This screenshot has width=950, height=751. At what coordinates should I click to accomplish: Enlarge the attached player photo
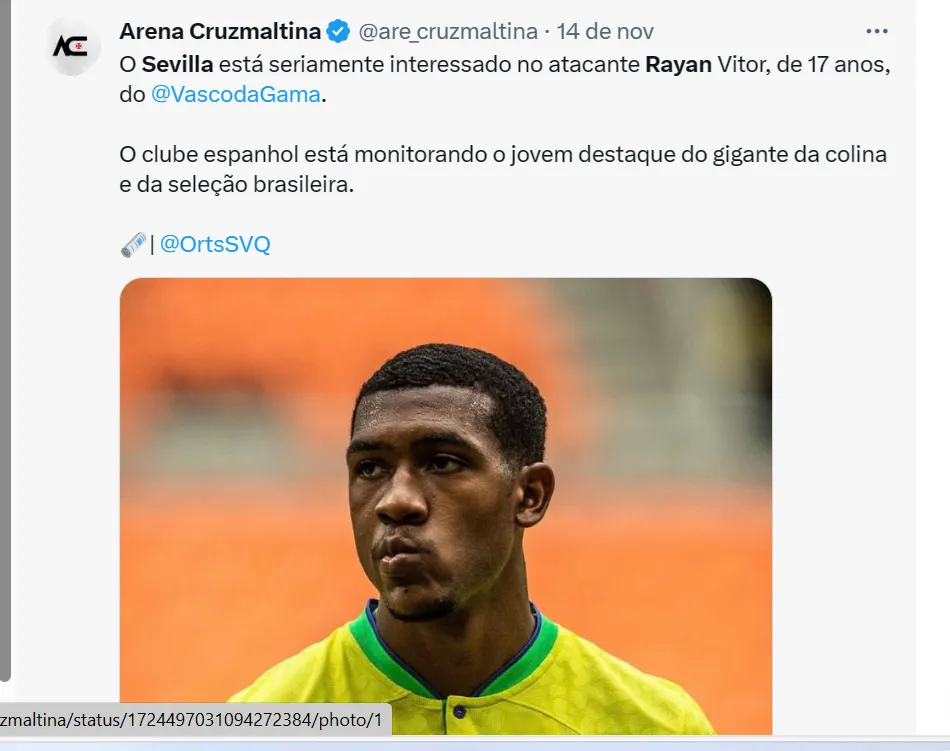pos(446,506)
